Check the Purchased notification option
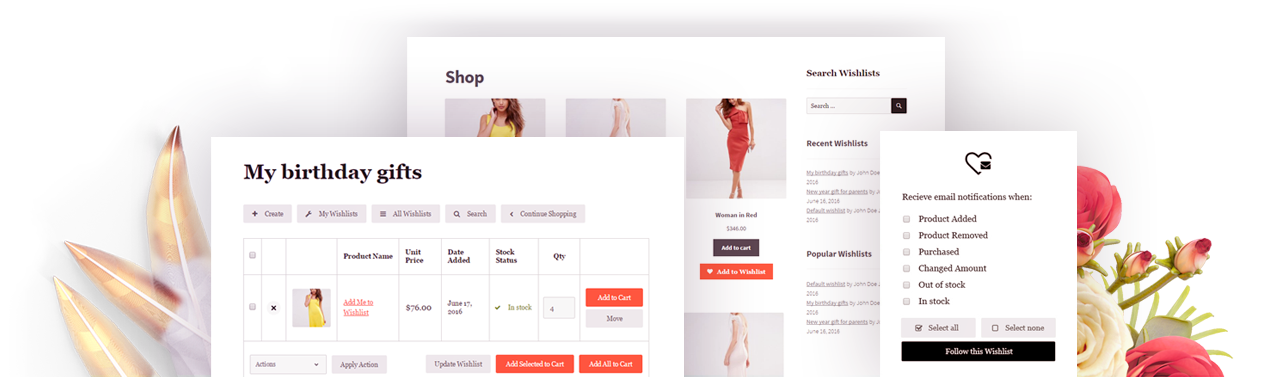Screen dimensions: 1286x377 (907, 252)
